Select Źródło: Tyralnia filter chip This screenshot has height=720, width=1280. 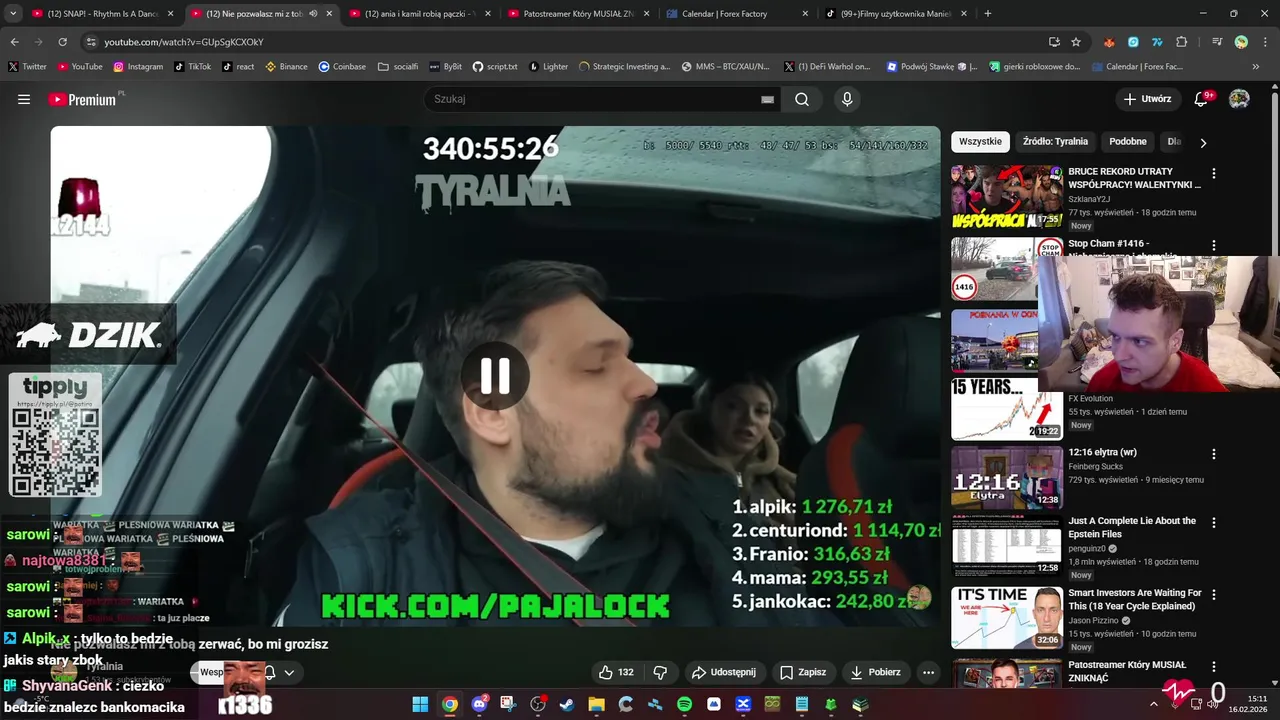(1055, 141)
